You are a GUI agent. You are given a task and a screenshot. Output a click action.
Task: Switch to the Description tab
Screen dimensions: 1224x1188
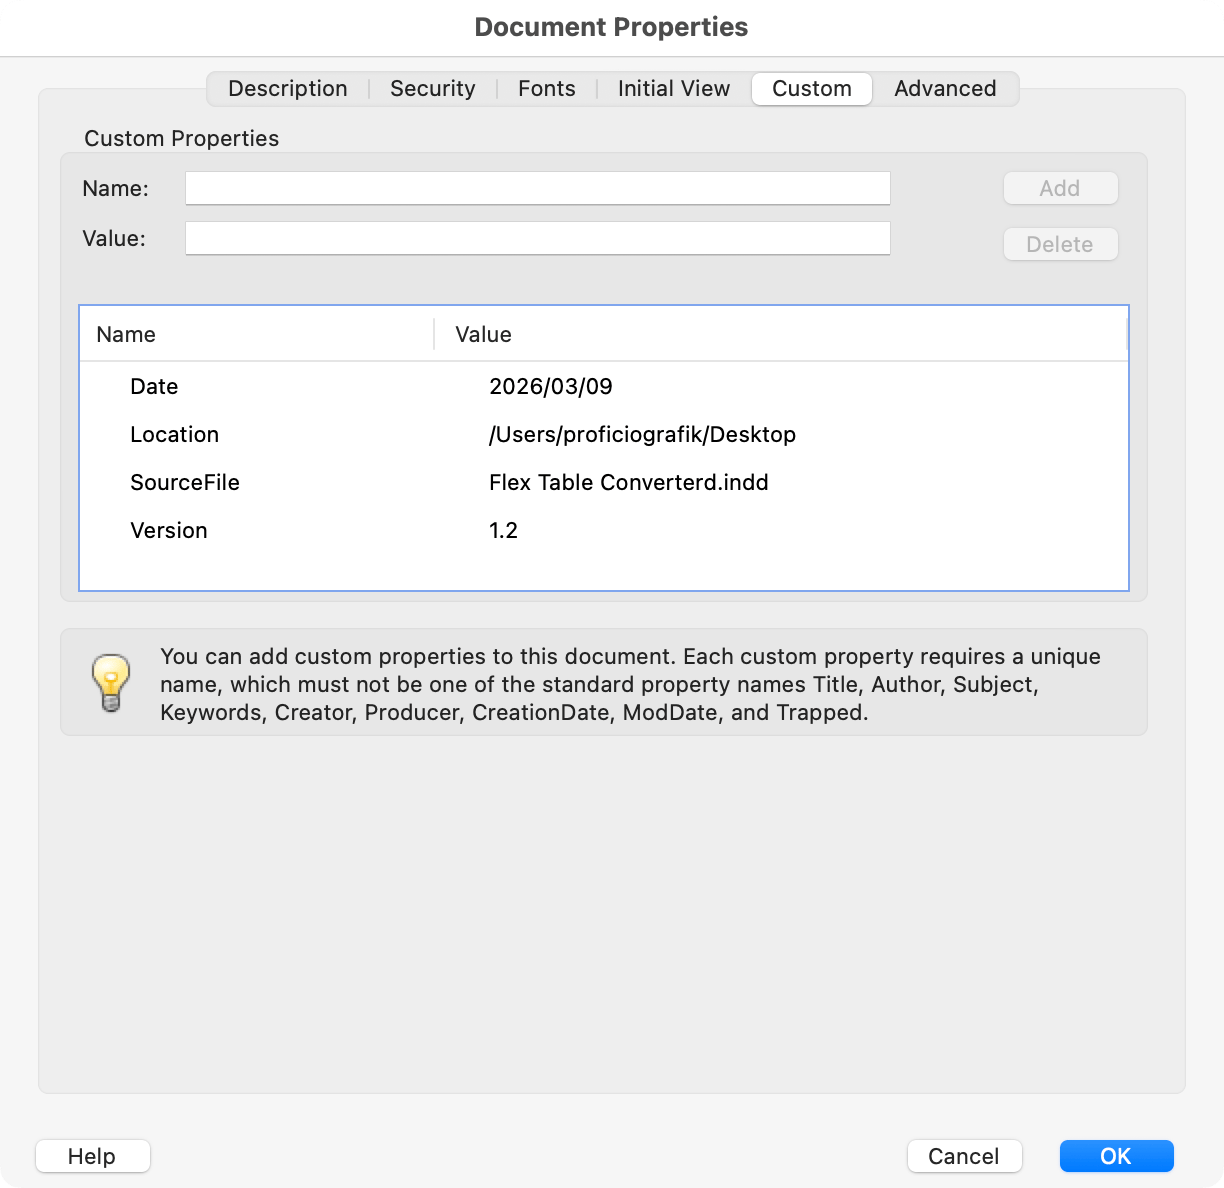pyautogui.click(x=288, y=88)
